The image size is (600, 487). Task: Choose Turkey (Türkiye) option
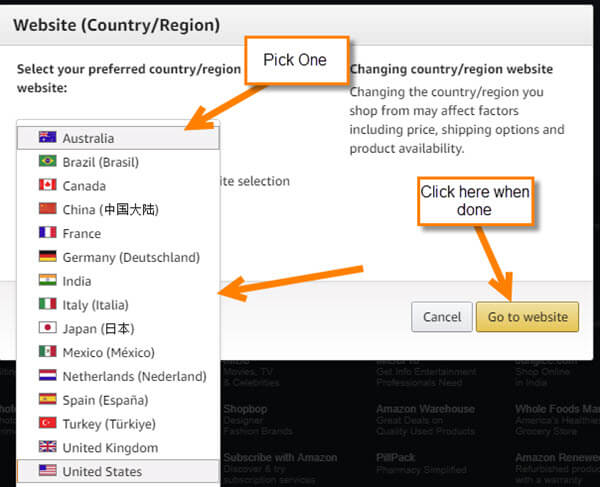point(118,423)
